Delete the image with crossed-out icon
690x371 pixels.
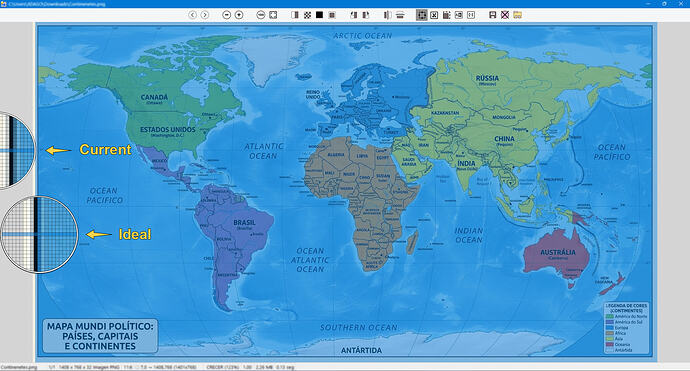point(505,15)
